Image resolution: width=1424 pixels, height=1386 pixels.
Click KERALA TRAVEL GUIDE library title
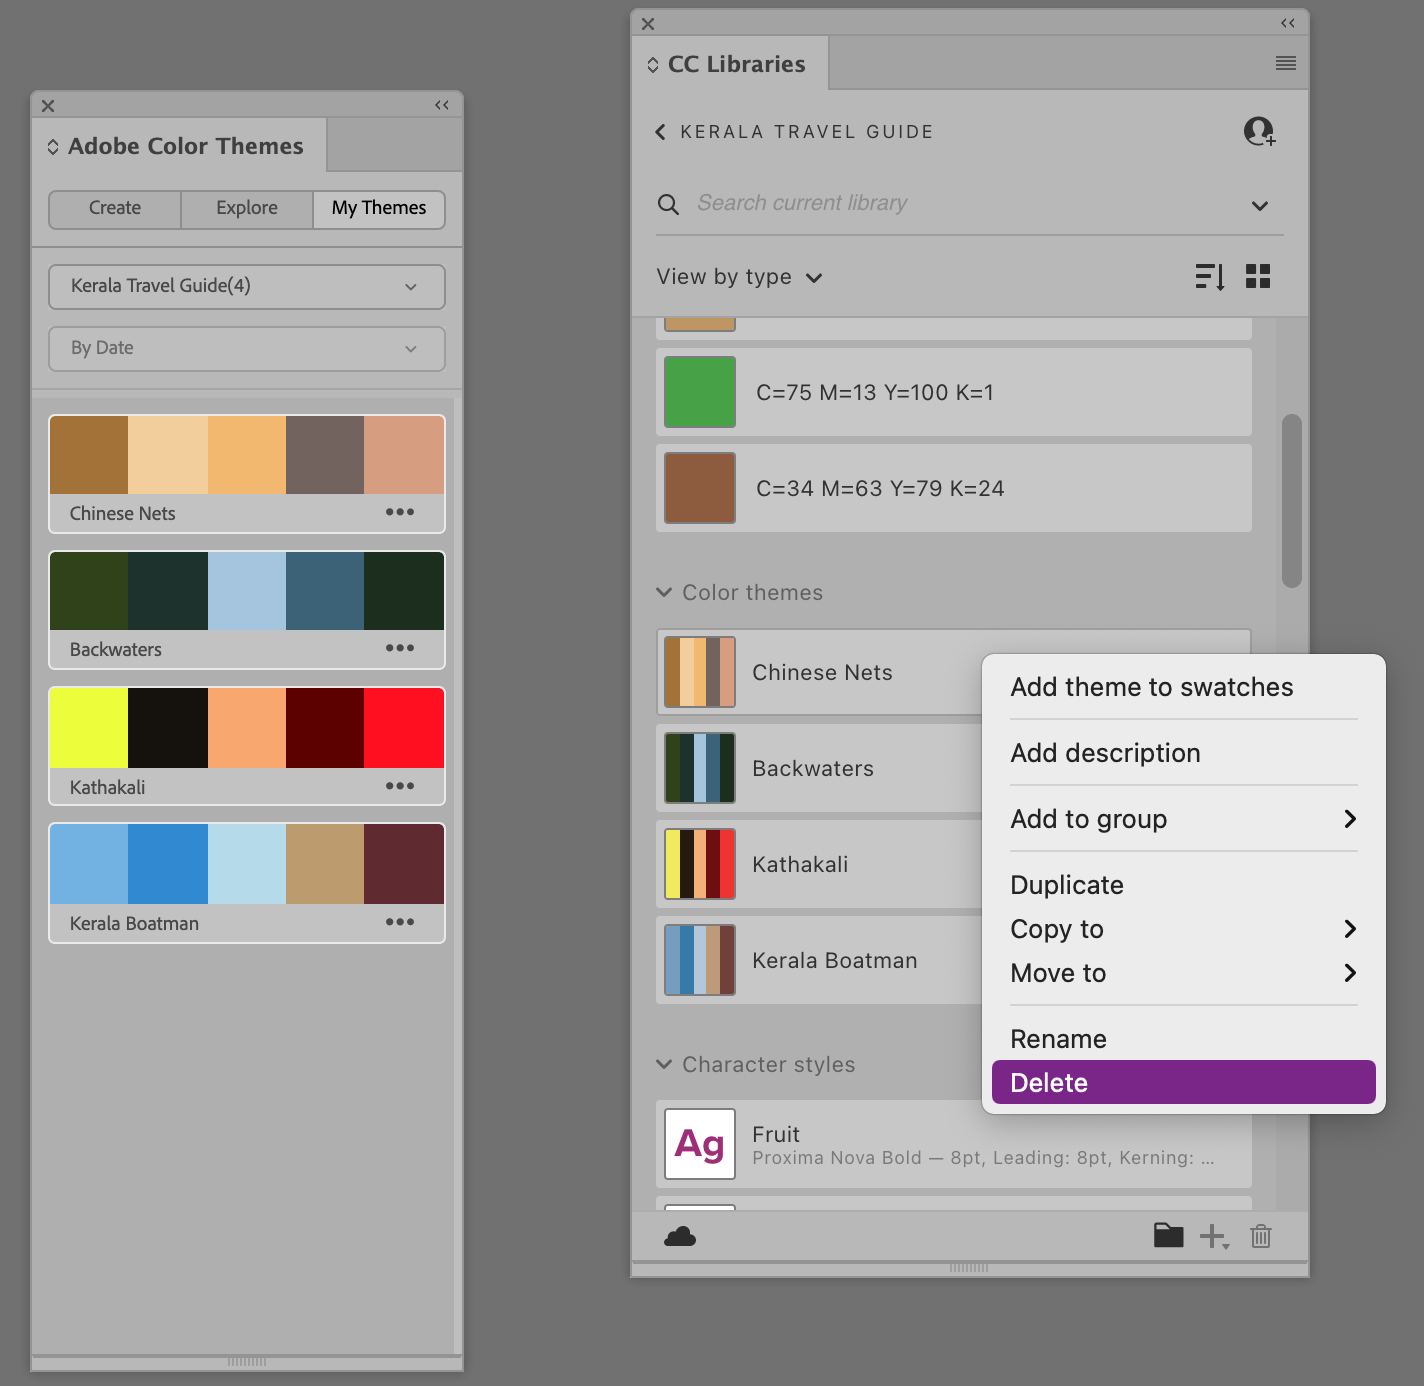pyautogui.click(x=807, y=132)
